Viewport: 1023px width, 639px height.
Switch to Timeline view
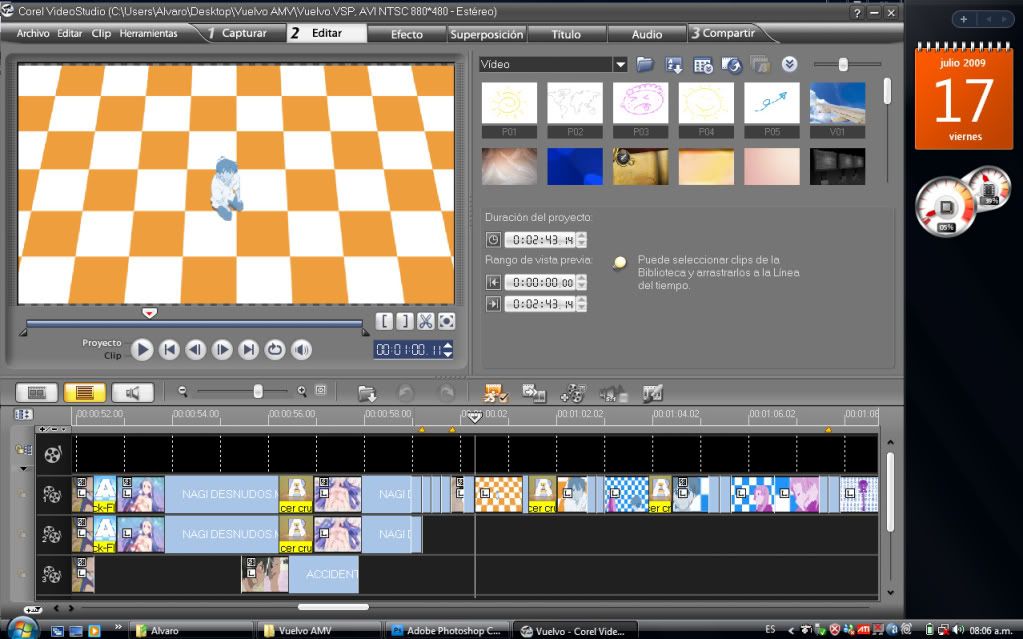(x=85, y=392)
